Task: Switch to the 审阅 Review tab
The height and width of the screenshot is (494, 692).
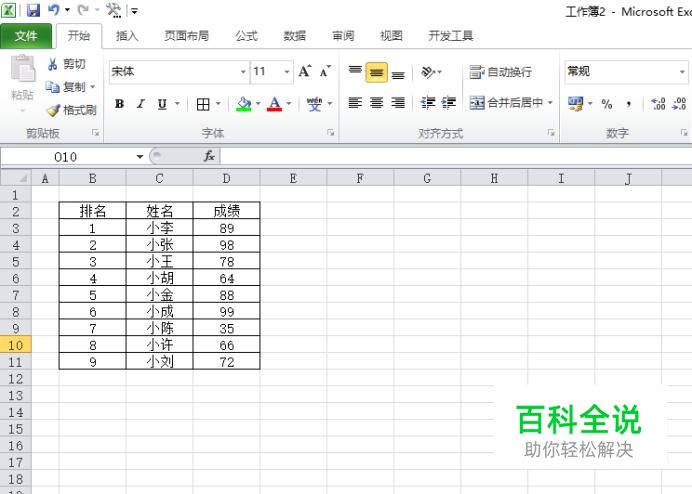Action: click(x=343, y=36)
